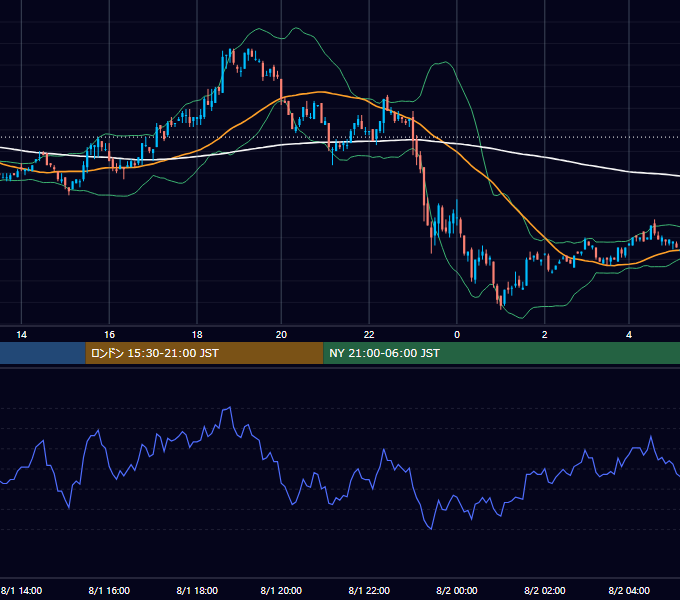Select the London 15:30-21:00 JST session bar

204,353
